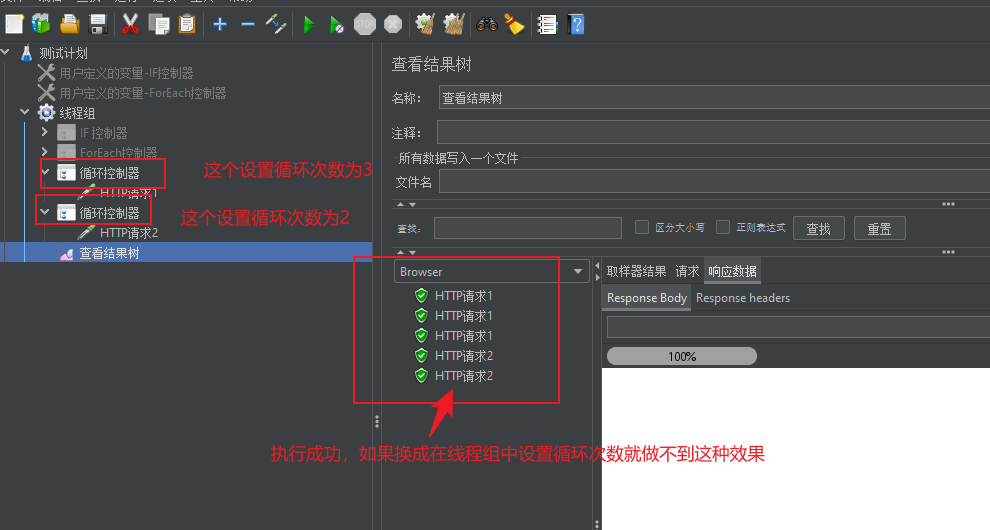Click the Clear results icon

click(425, 25)
